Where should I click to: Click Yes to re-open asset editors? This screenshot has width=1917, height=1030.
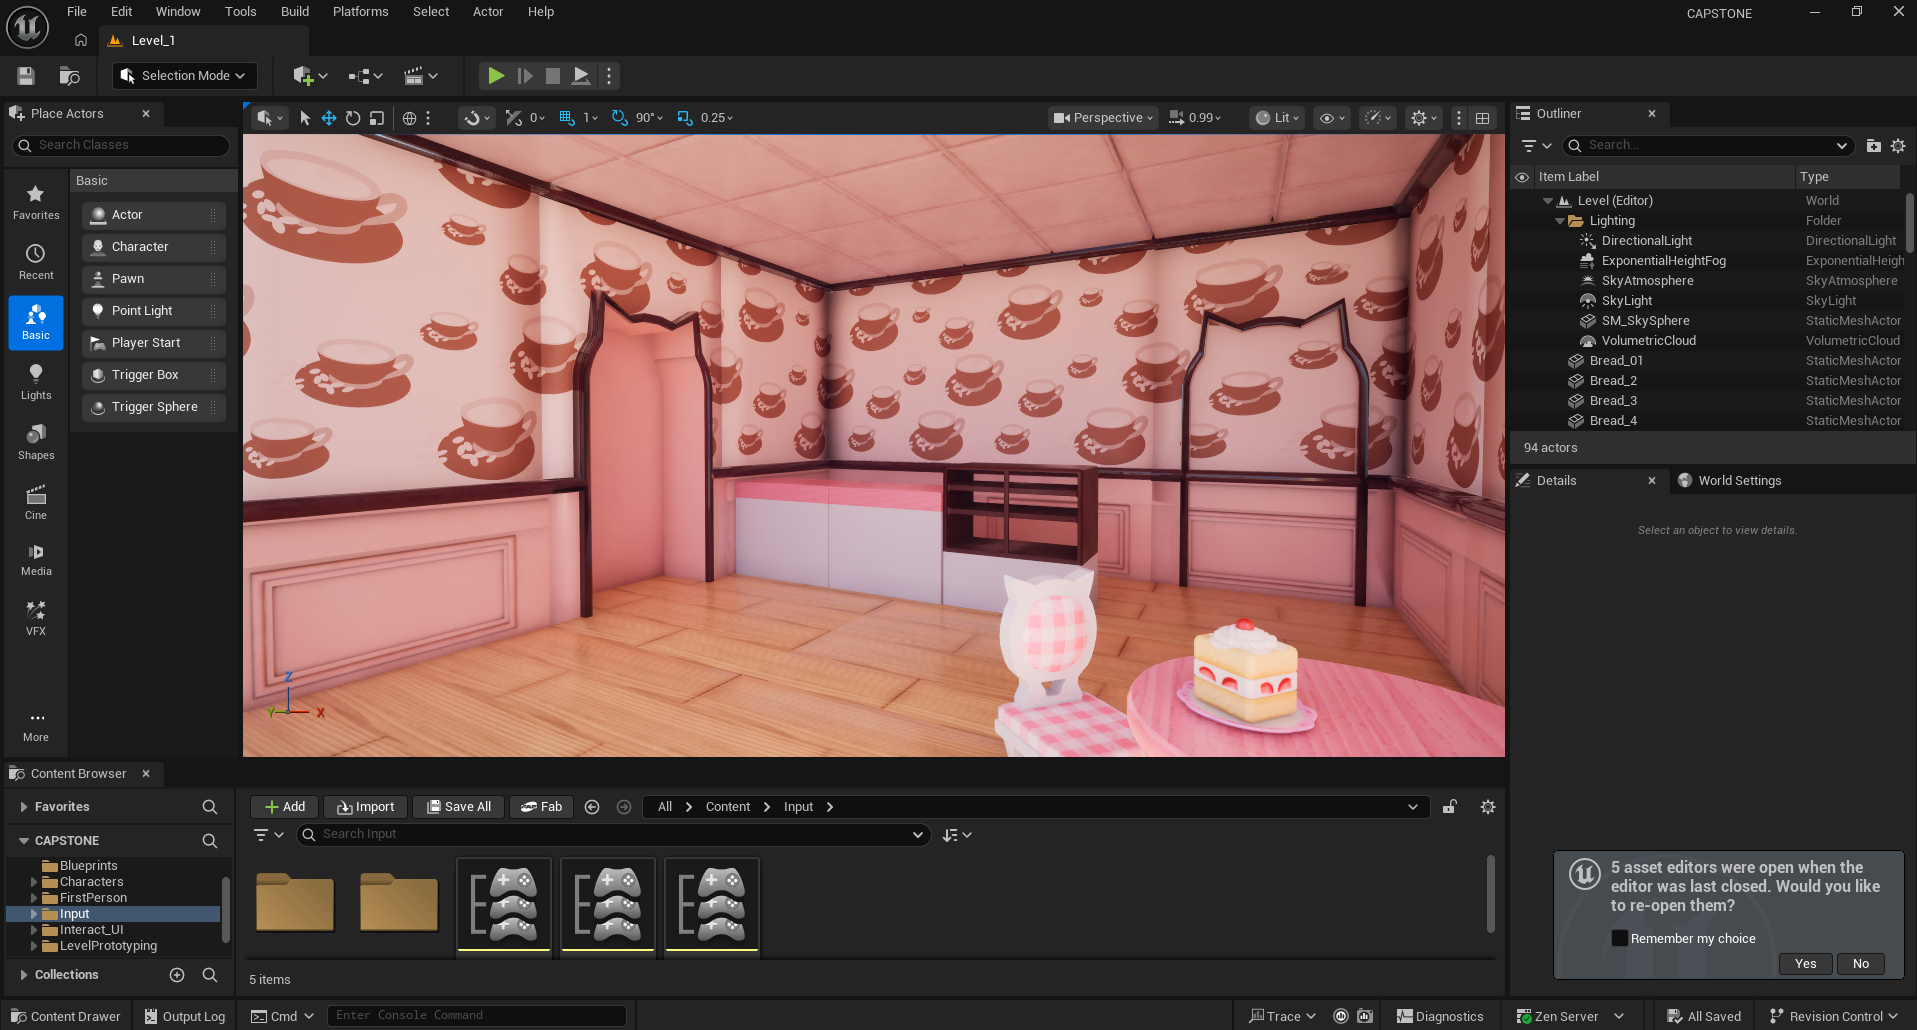(x=1805, y=964)
